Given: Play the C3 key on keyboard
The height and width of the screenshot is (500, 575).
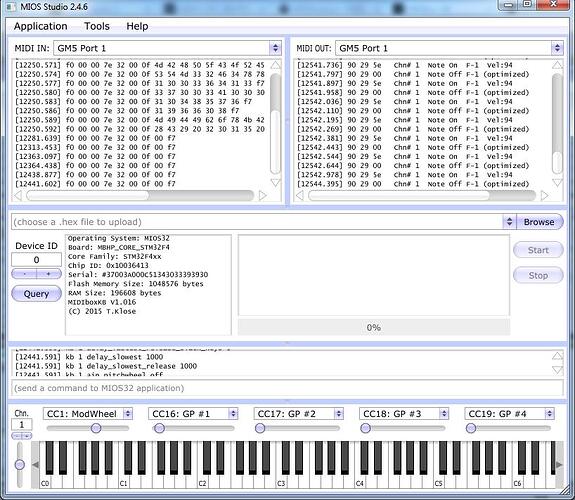Looking at the screenshot, I should click(x=281, y=482).
